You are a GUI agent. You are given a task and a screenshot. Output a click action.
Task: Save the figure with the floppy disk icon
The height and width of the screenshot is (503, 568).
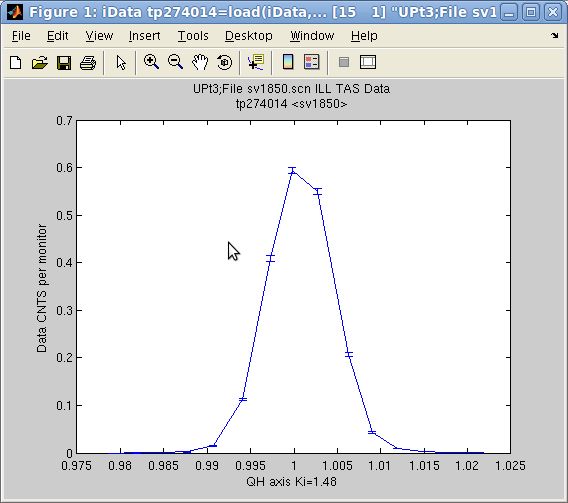tap(64, 63)
